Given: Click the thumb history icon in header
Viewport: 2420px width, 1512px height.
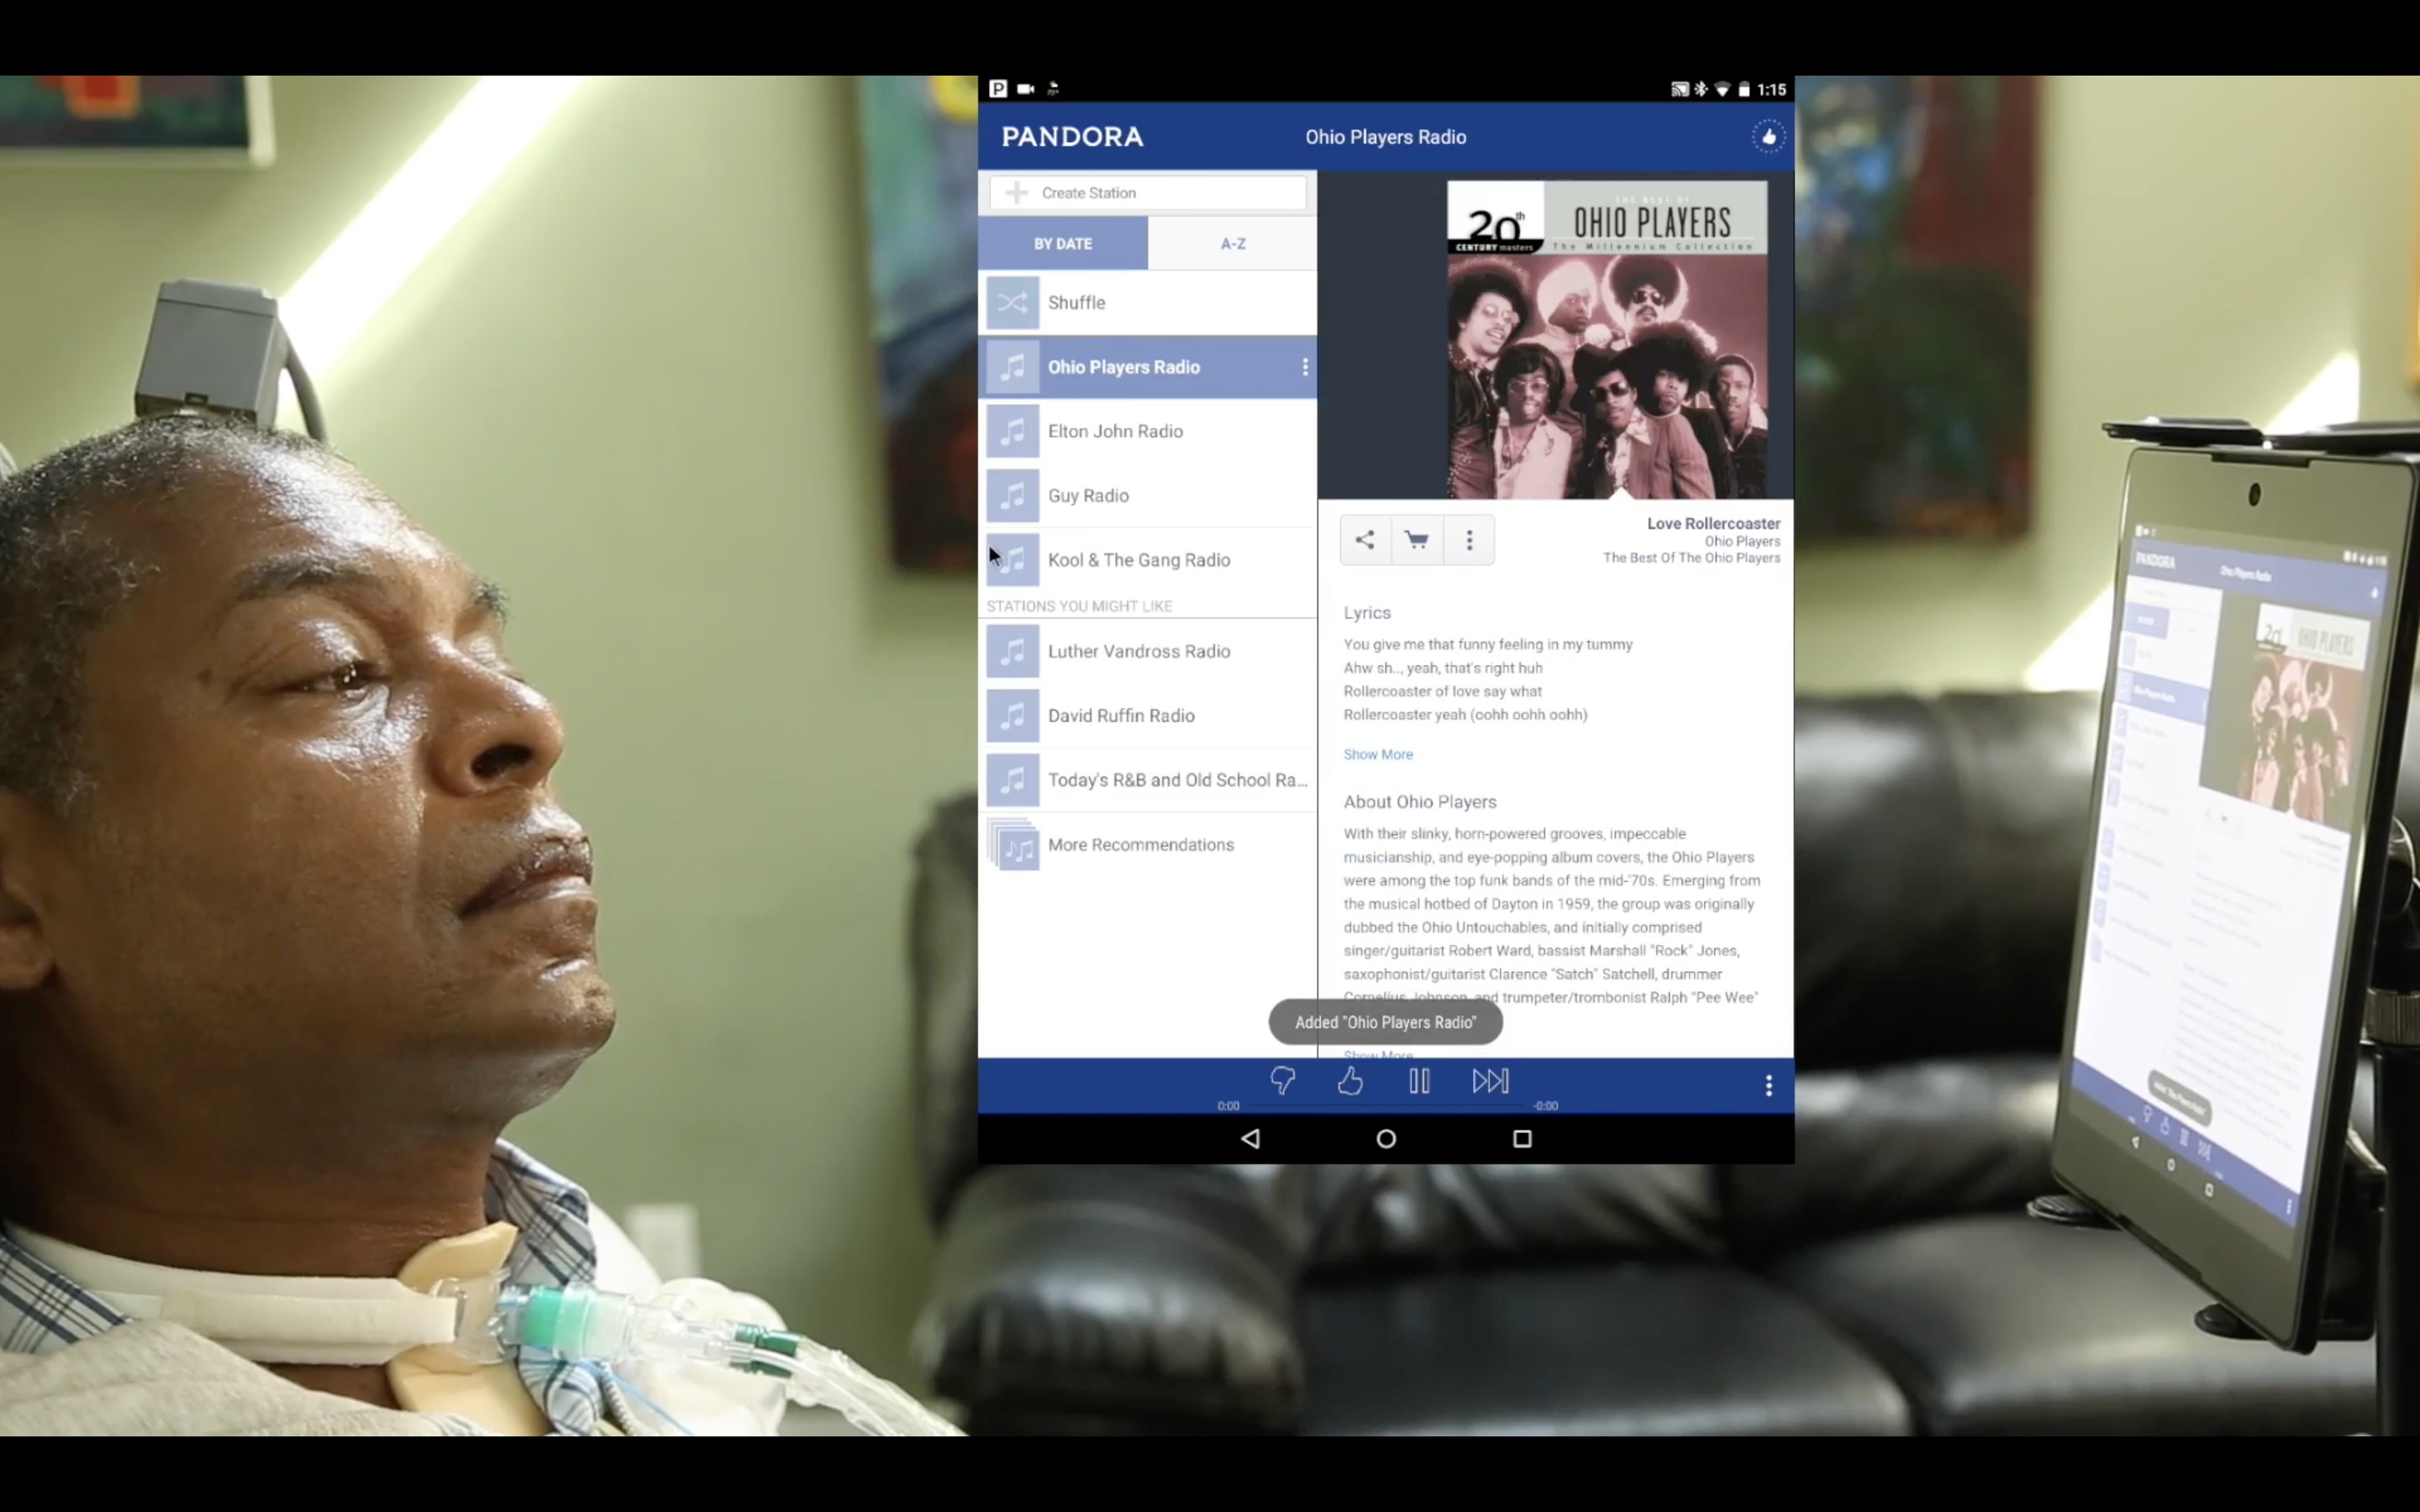Looking at the screenshot, I should [1768, 137].
